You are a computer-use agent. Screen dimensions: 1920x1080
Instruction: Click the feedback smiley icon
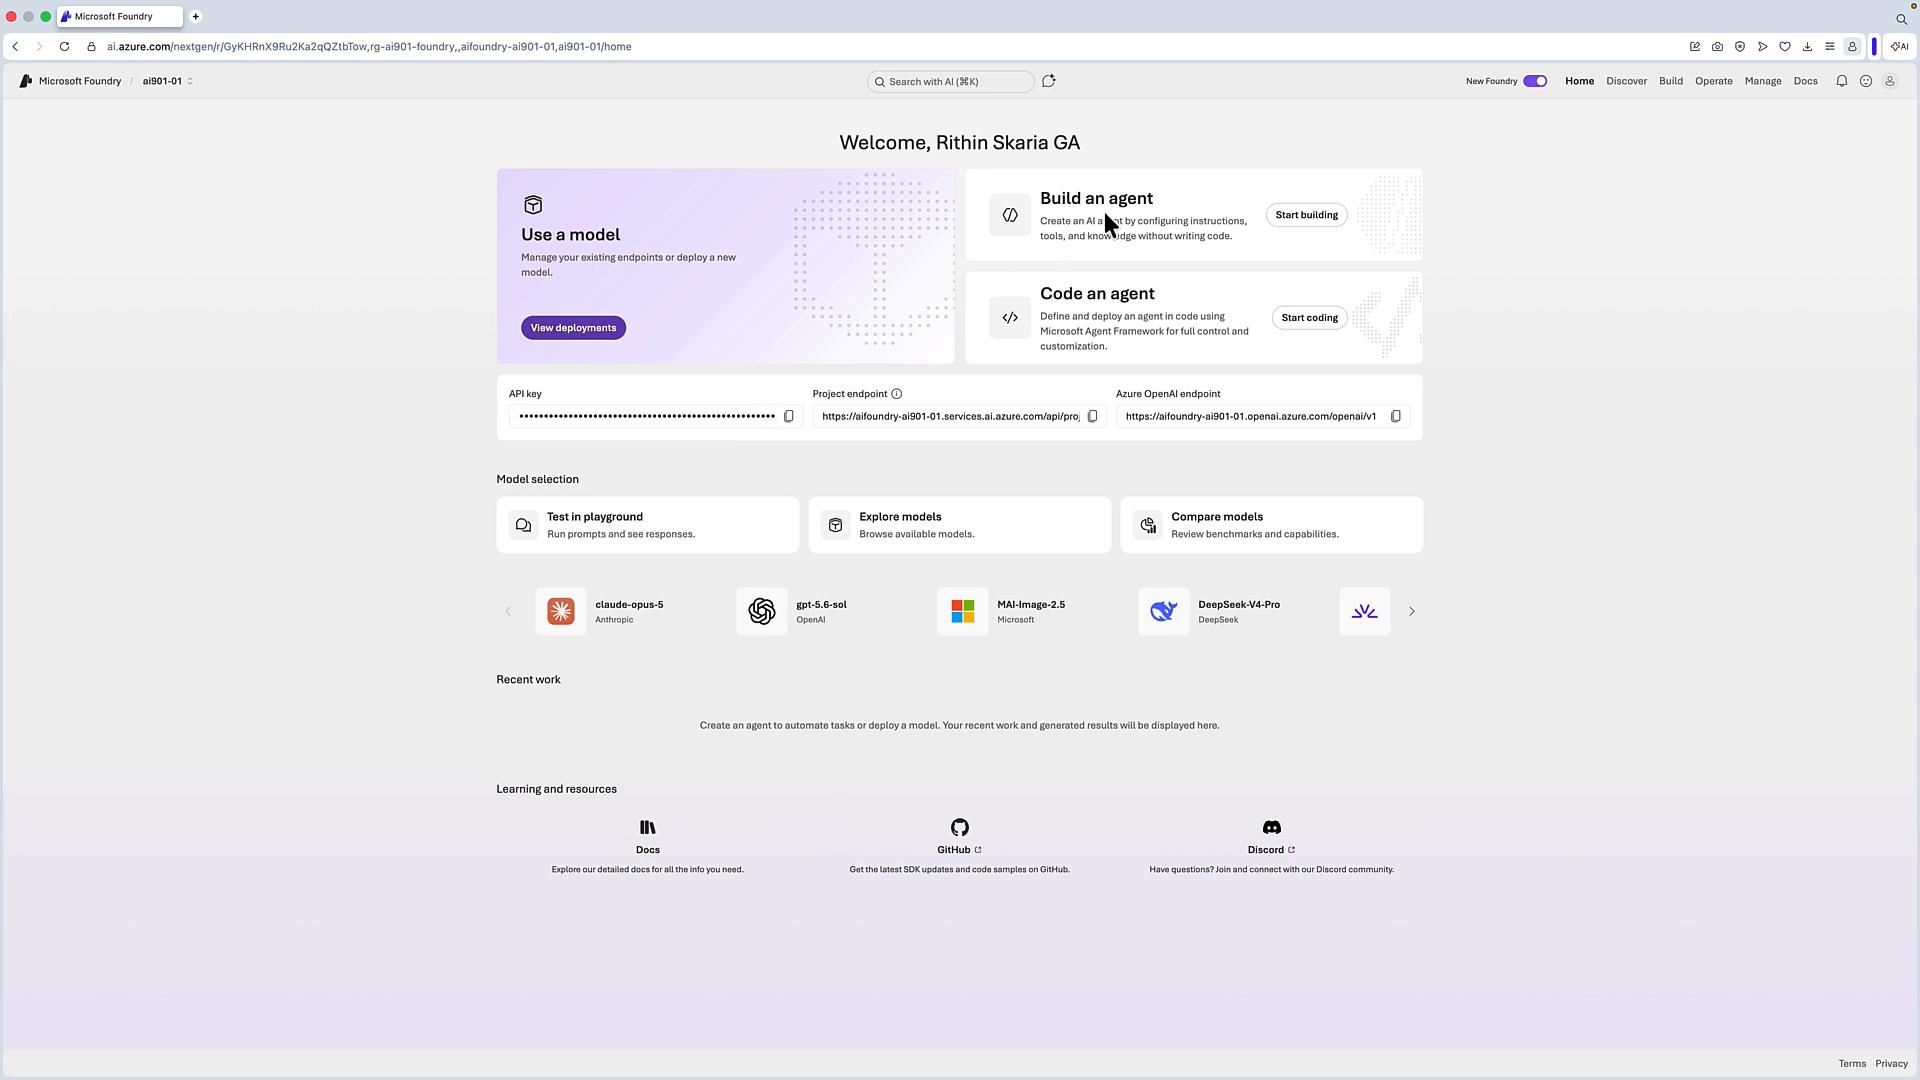[1866, 82]
